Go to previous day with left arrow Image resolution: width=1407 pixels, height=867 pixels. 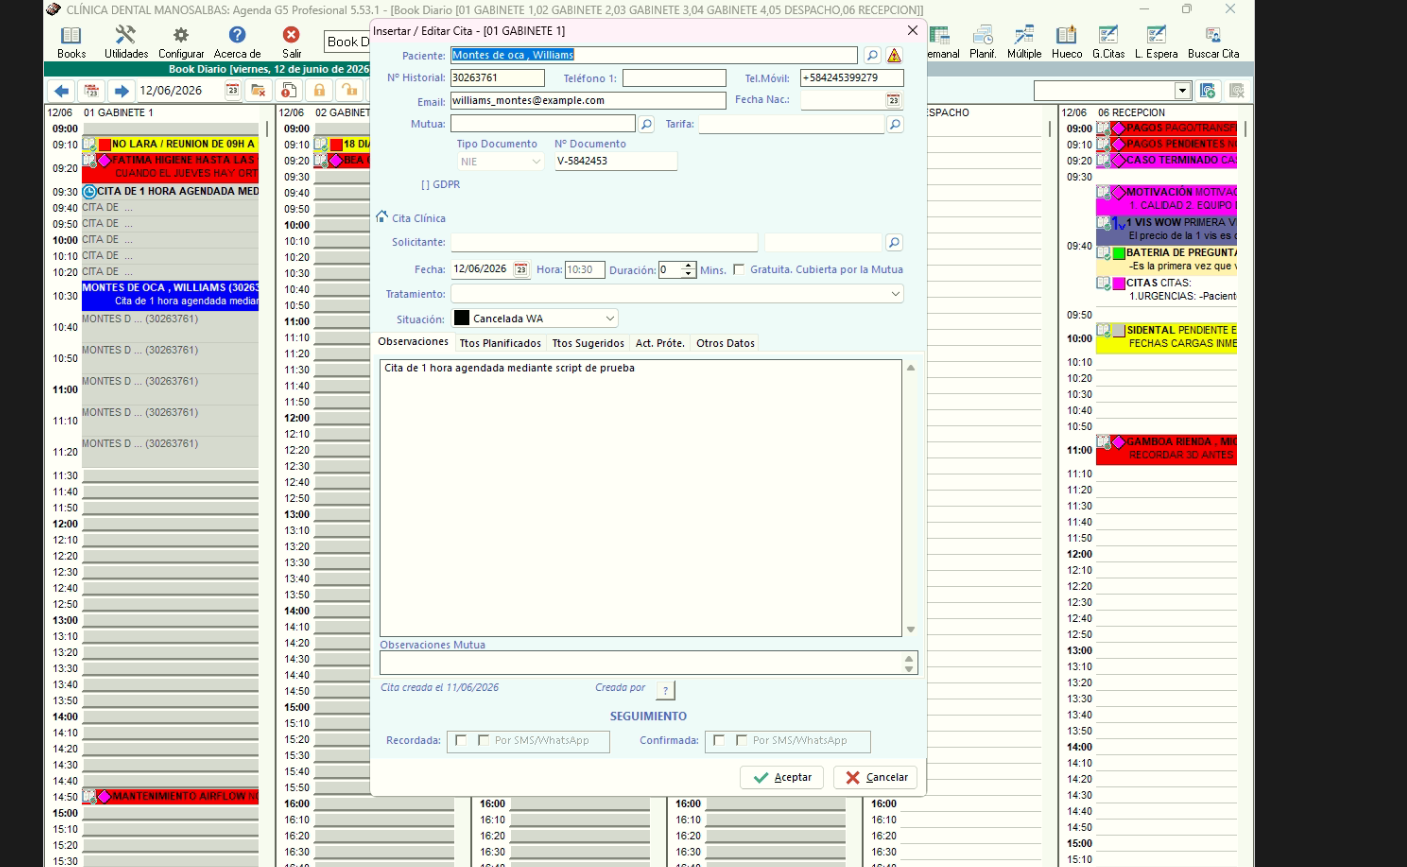pyautogui.click(x=61, y=91)
